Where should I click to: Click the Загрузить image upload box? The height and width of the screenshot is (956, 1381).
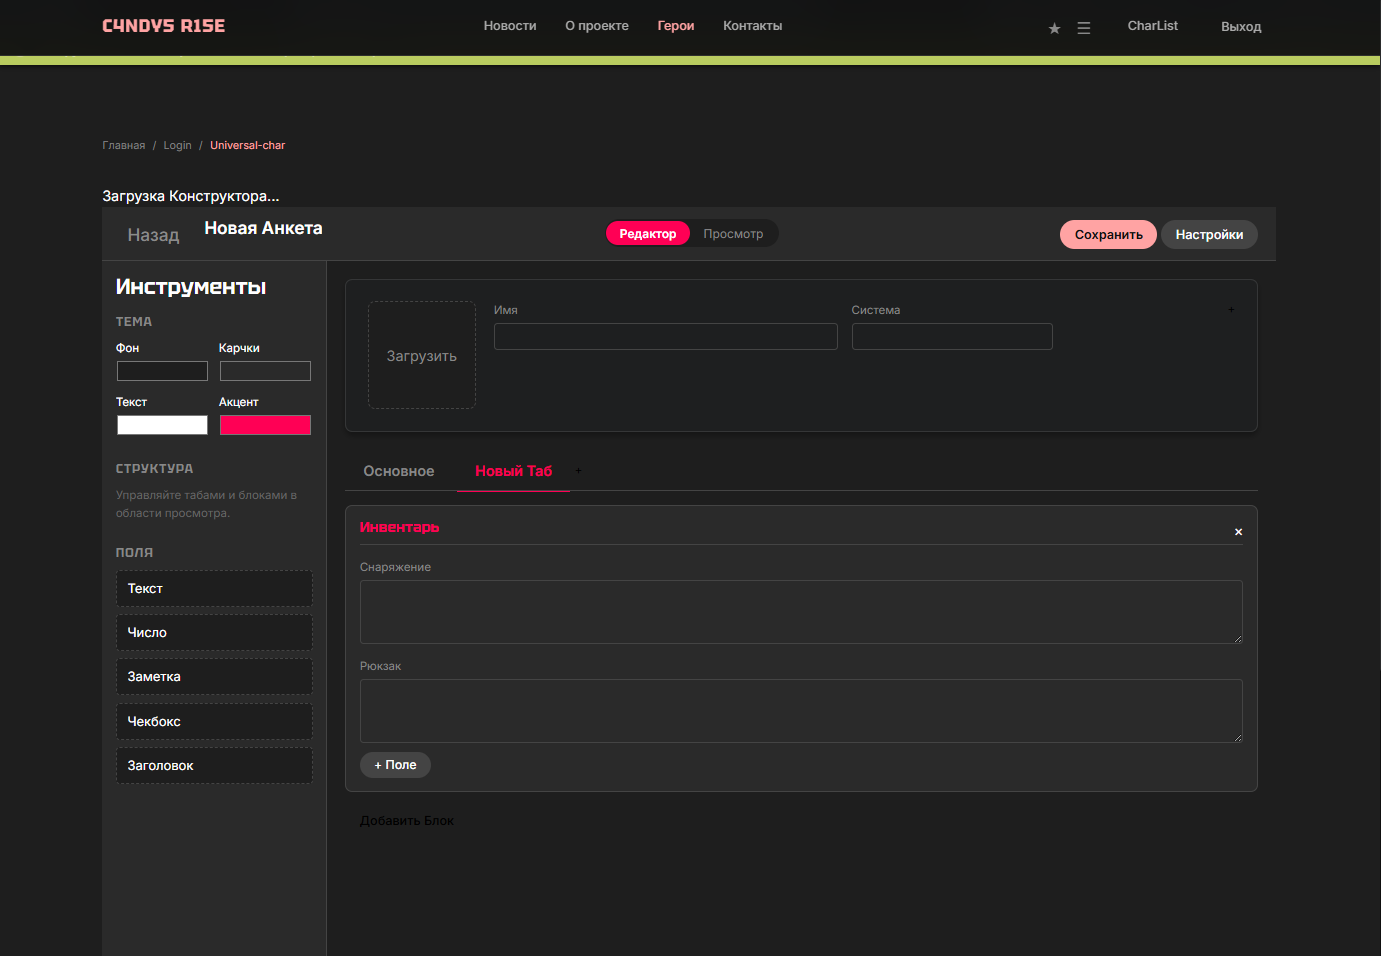click(422, 355)
